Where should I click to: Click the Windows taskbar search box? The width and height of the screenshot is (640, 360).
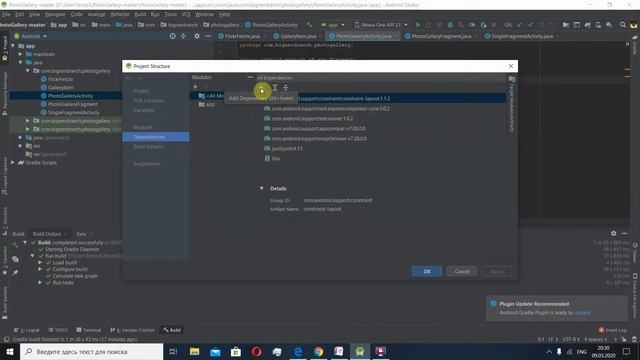(91, 351)
